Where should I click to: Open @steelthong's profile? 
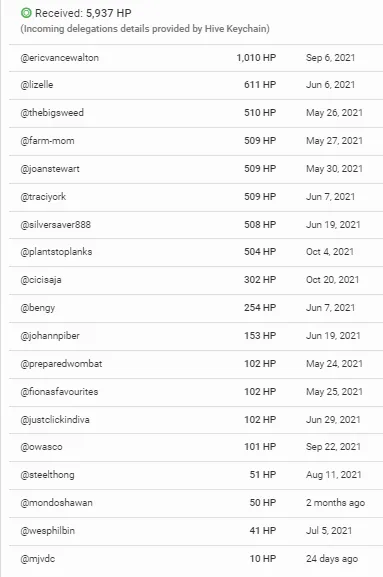(47, 475)
